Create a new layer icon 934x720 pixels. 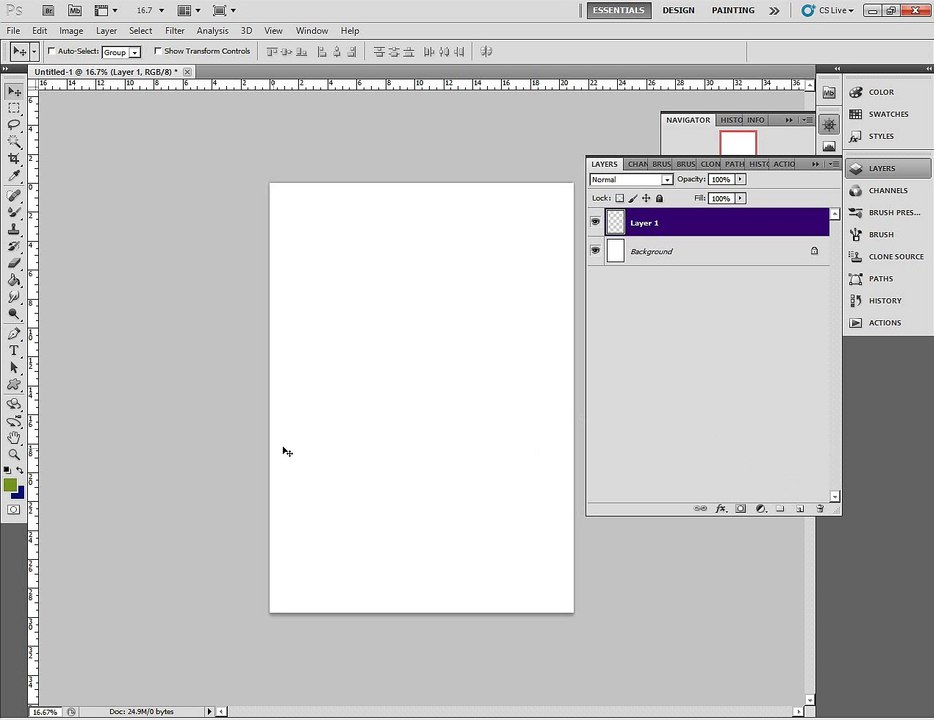coord(800,509)
